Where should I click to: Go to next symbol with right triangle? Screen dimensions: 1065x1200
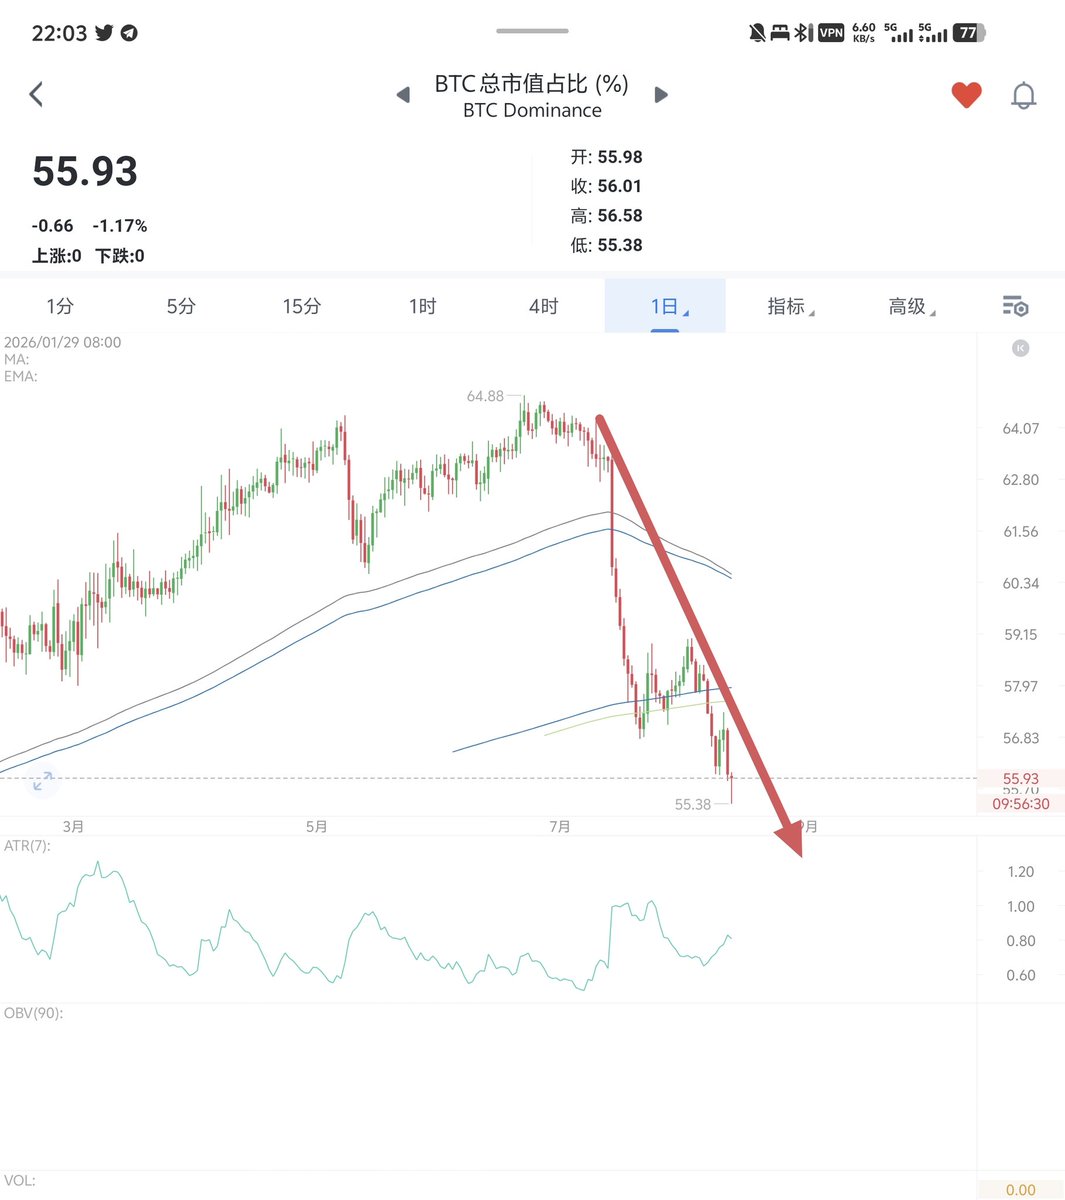click(661, 95)
